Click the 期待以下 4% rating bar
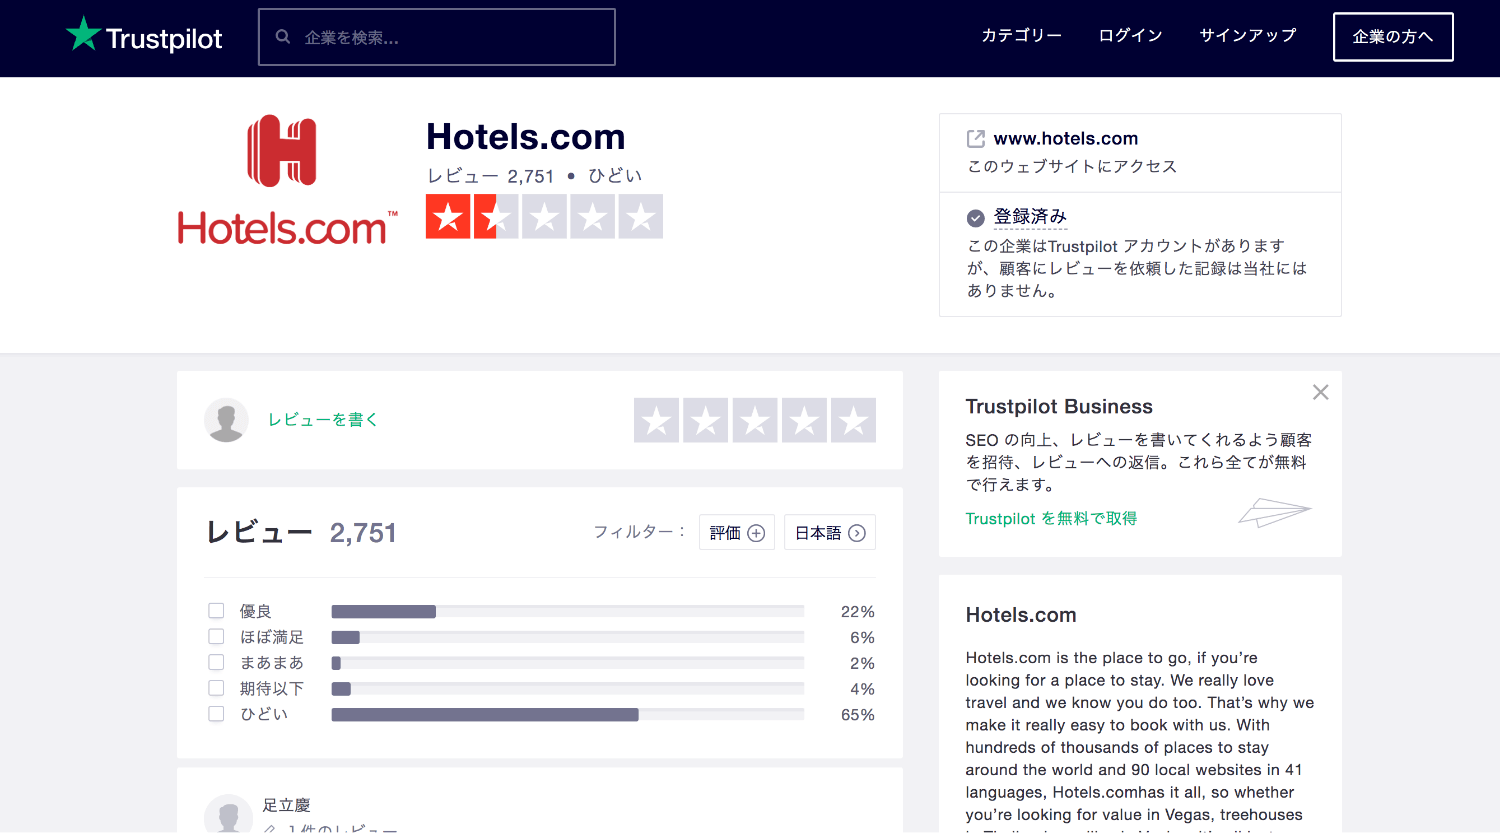Image resolution: width=1500 pixels, height=833 pixels. pyautogui.click(x=568, y=688)
